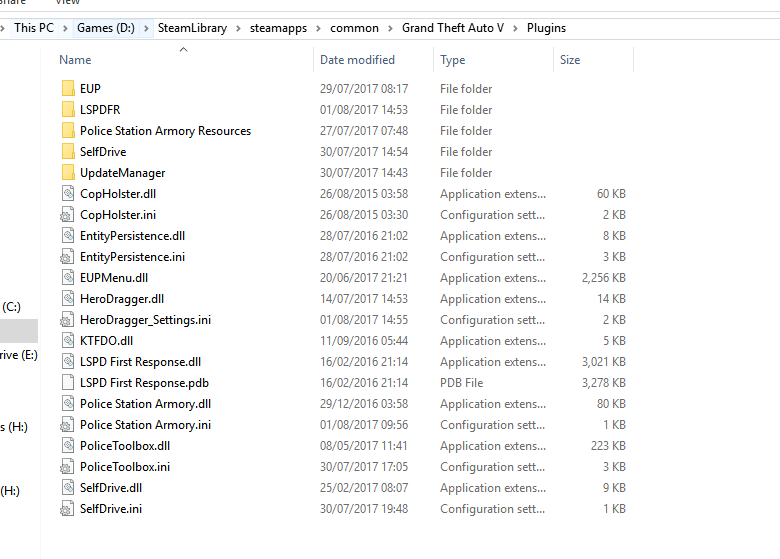Click the SelfDrive.ini config icon
Screen dimensions: 780x559
tap(67, 509)
